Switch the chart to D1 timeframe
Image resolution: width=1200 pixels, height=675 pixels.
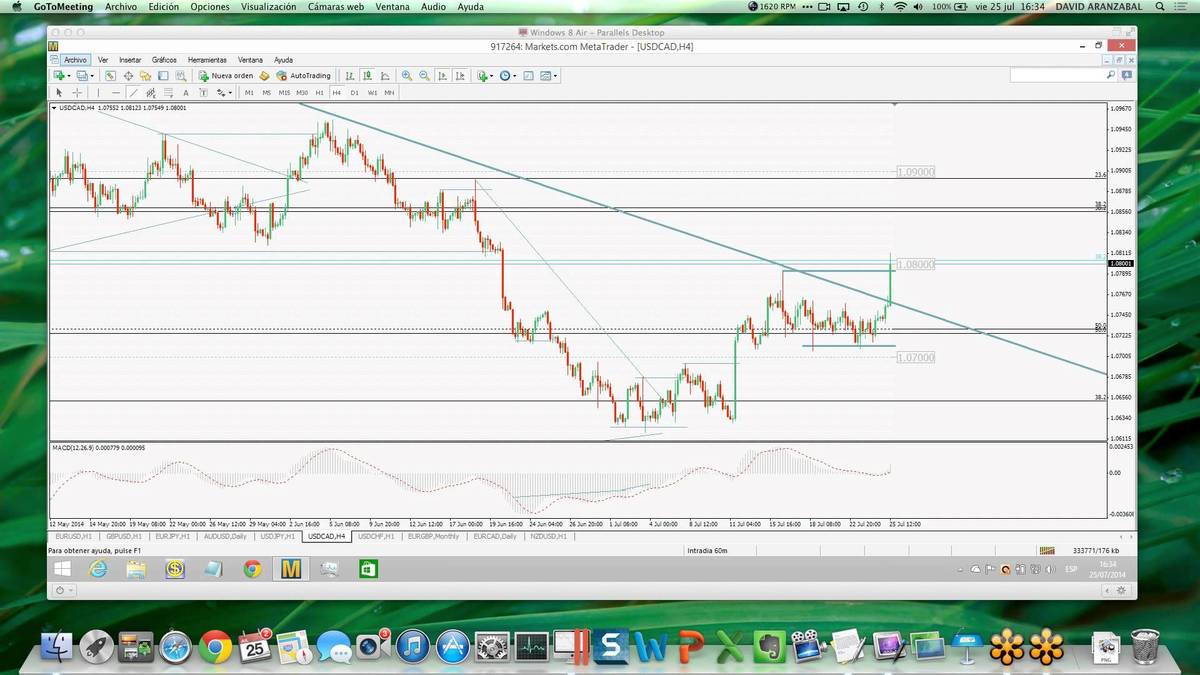(x=354, y=92)
